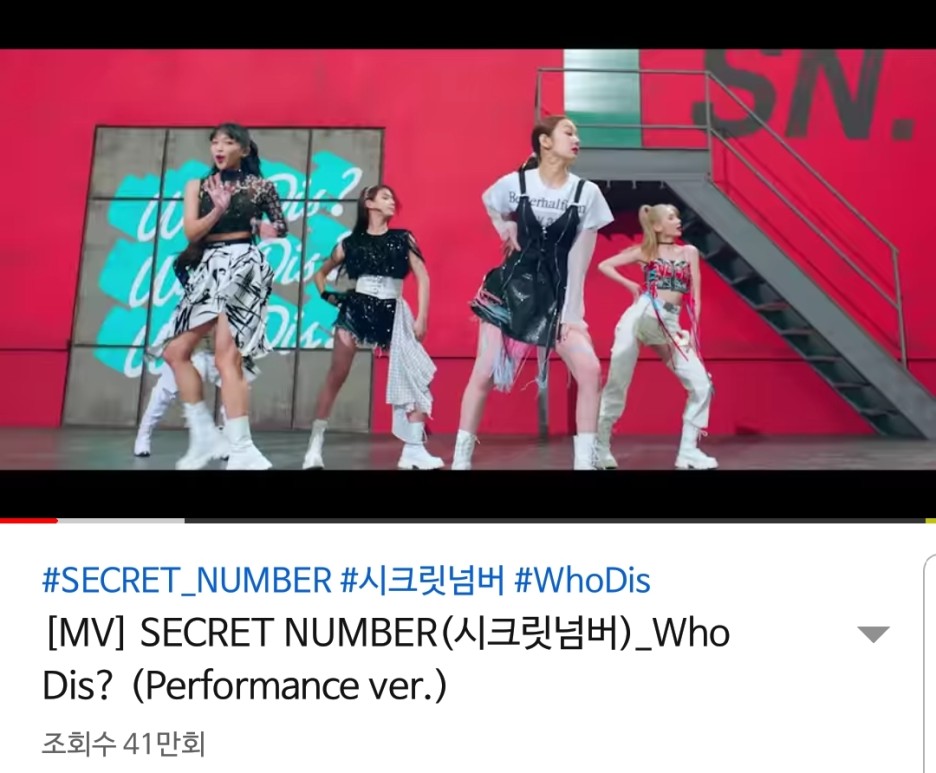Image resolution: width=936 pixels, height=773 pixels.
Task: Tap the black letterbox above the video
Action: coord(468,24)
